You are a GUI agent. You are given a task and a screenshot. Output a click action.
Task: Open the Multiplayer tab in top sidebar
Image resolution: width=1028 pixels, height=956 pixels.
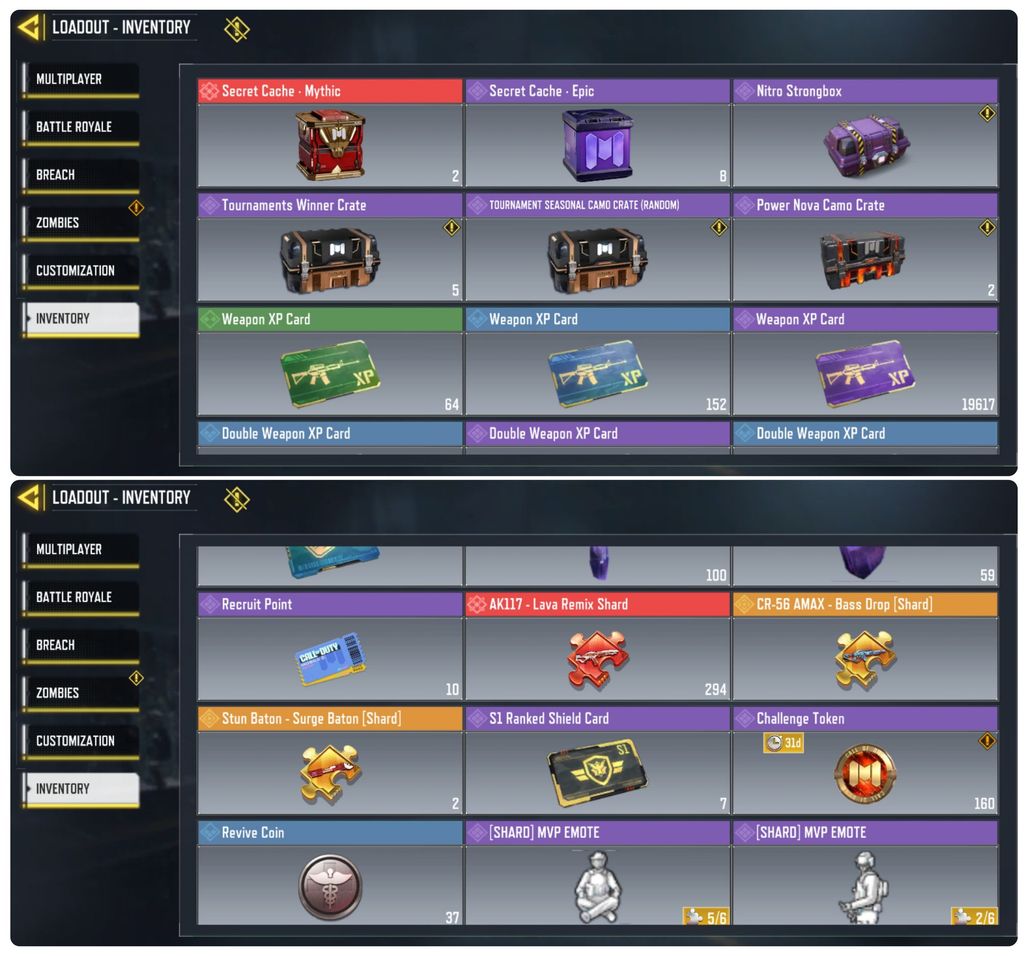coord(81,79)
